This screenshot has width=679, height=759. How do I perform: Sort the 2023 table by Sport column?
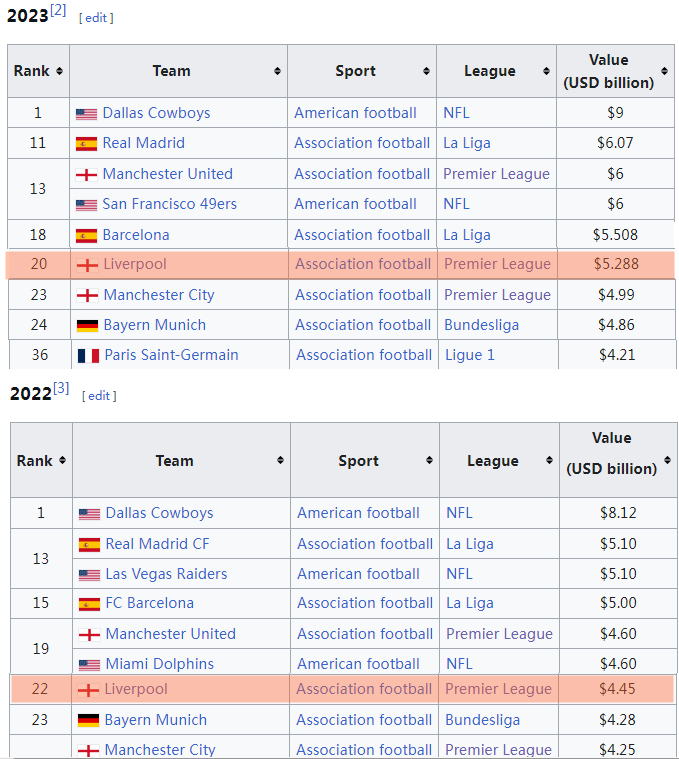(x=427, y=71)
